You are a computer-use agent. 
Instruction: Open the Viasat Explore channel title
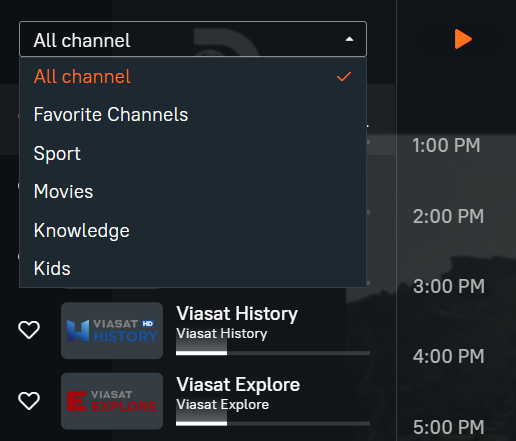pyautogui.click(x=238, y=385)
